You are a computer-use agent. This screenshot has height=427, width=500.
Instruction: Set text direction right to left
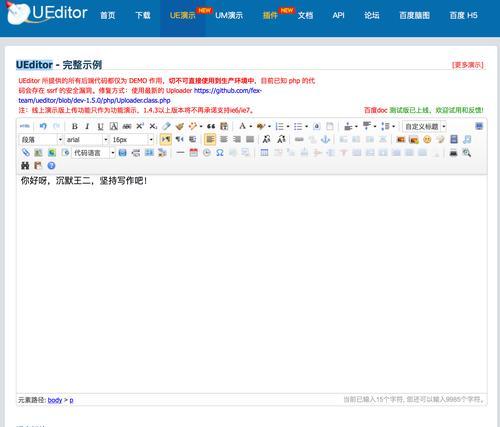click(180, 139)
